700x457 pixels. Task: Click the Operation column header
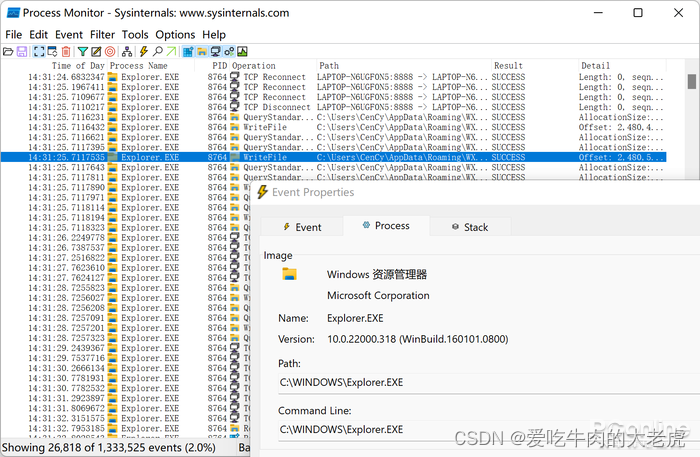[254, 66]
